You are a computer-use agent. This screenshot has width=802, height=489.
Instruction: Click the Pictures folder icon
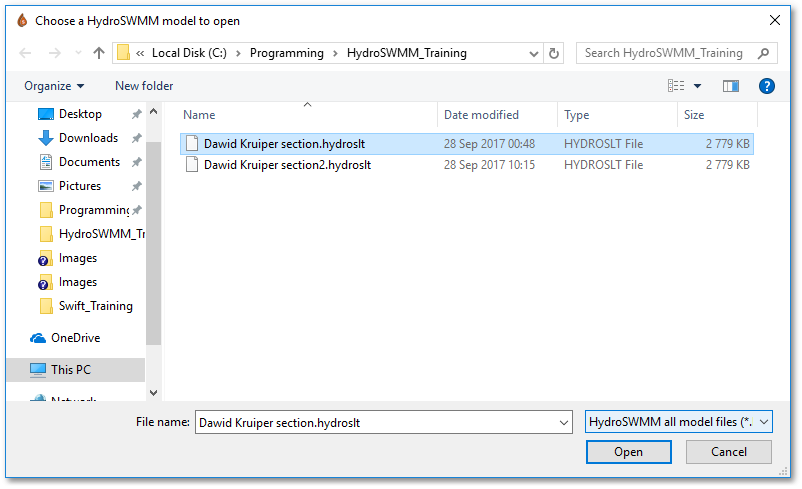[46, 186]
